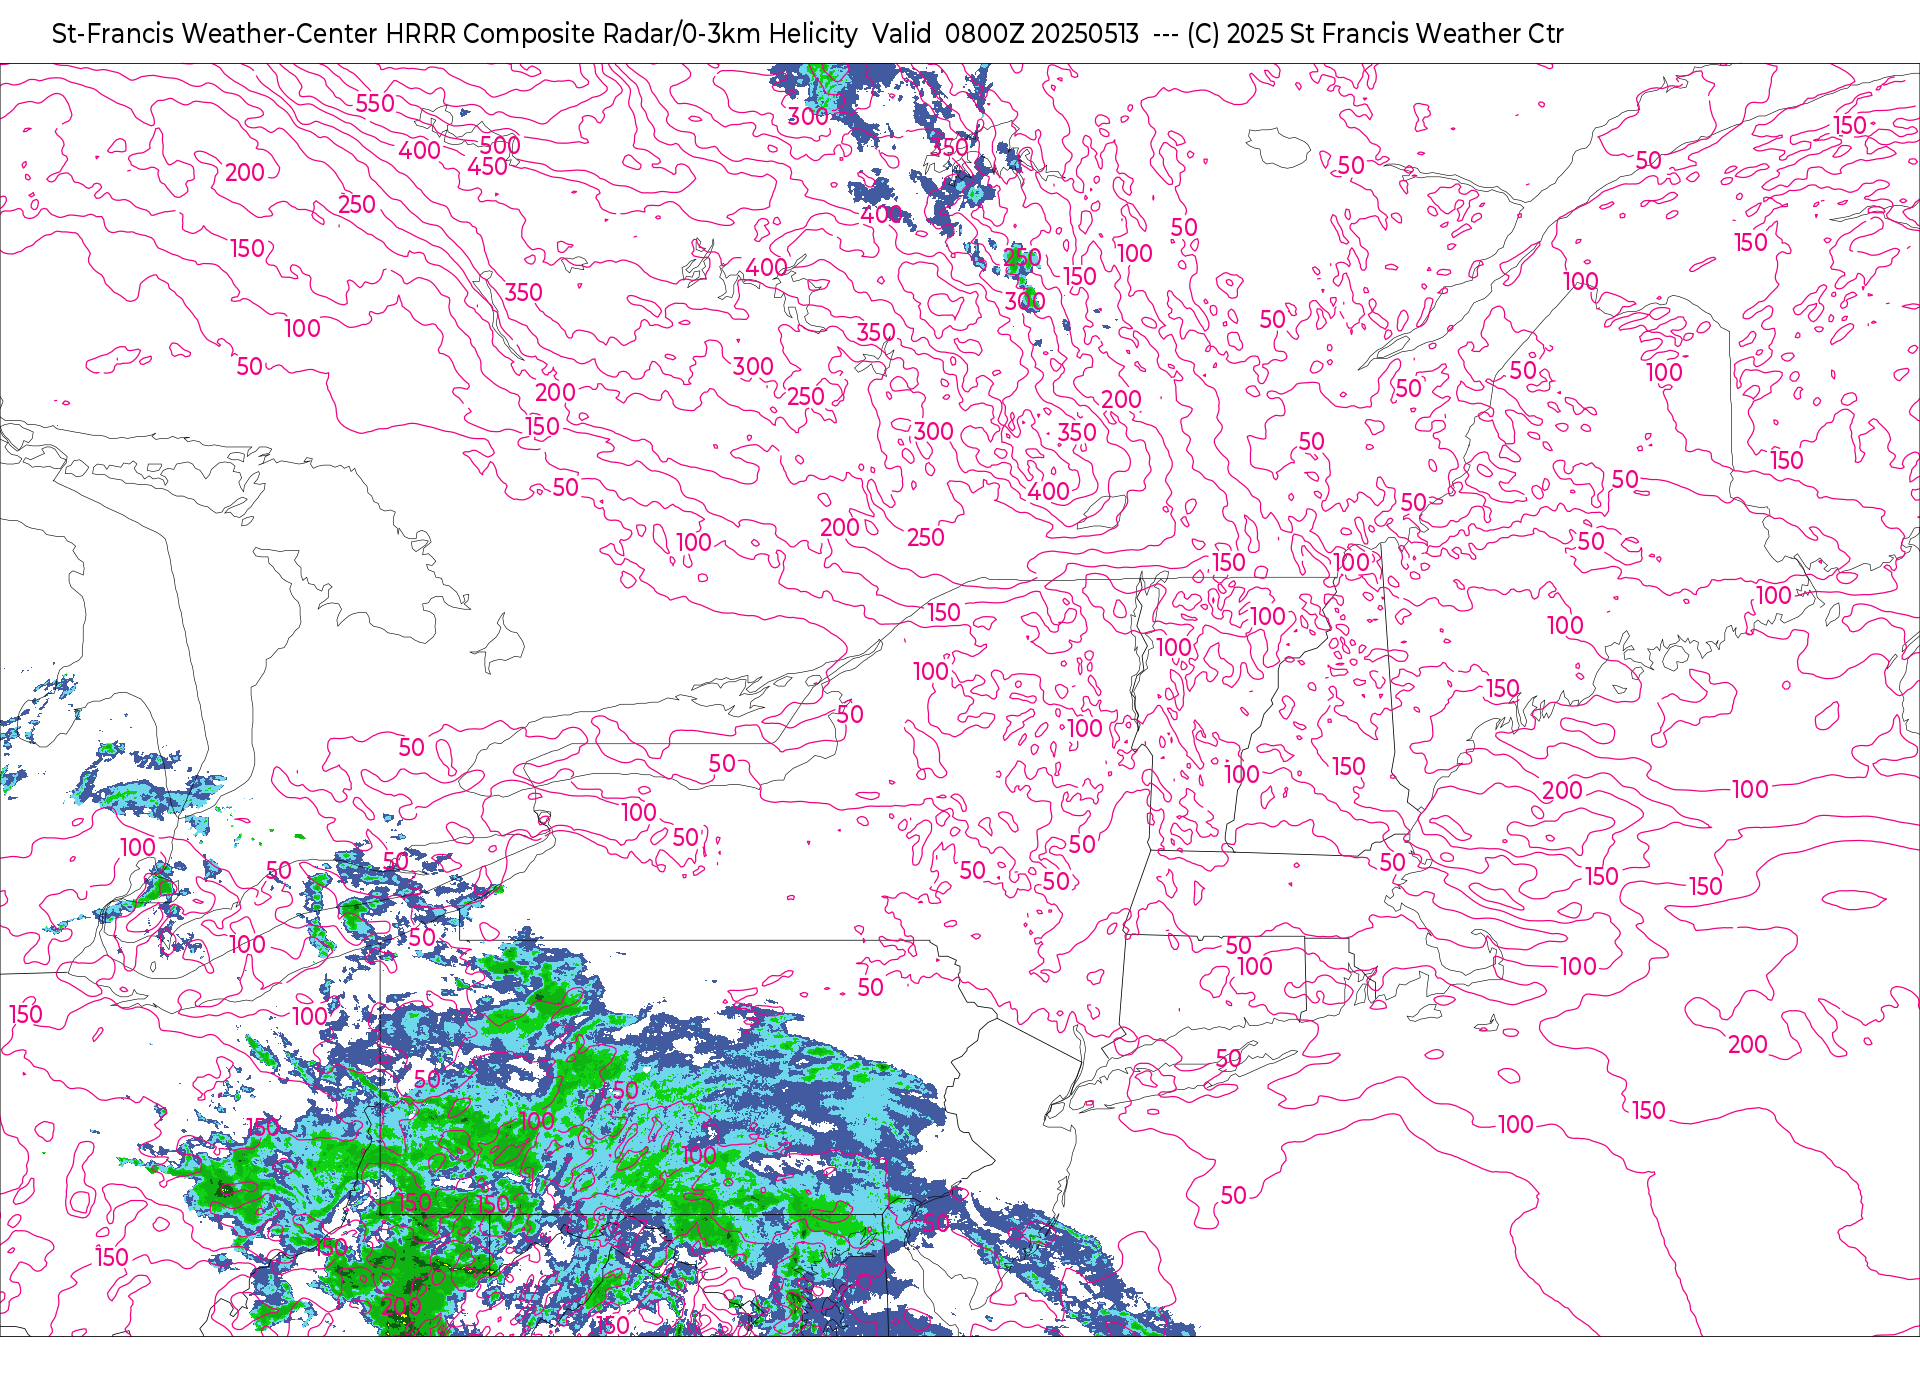Click the 450 helicity contour label
The height and width of the screenshot is (1400, 1920).
[x=488, y=167]
